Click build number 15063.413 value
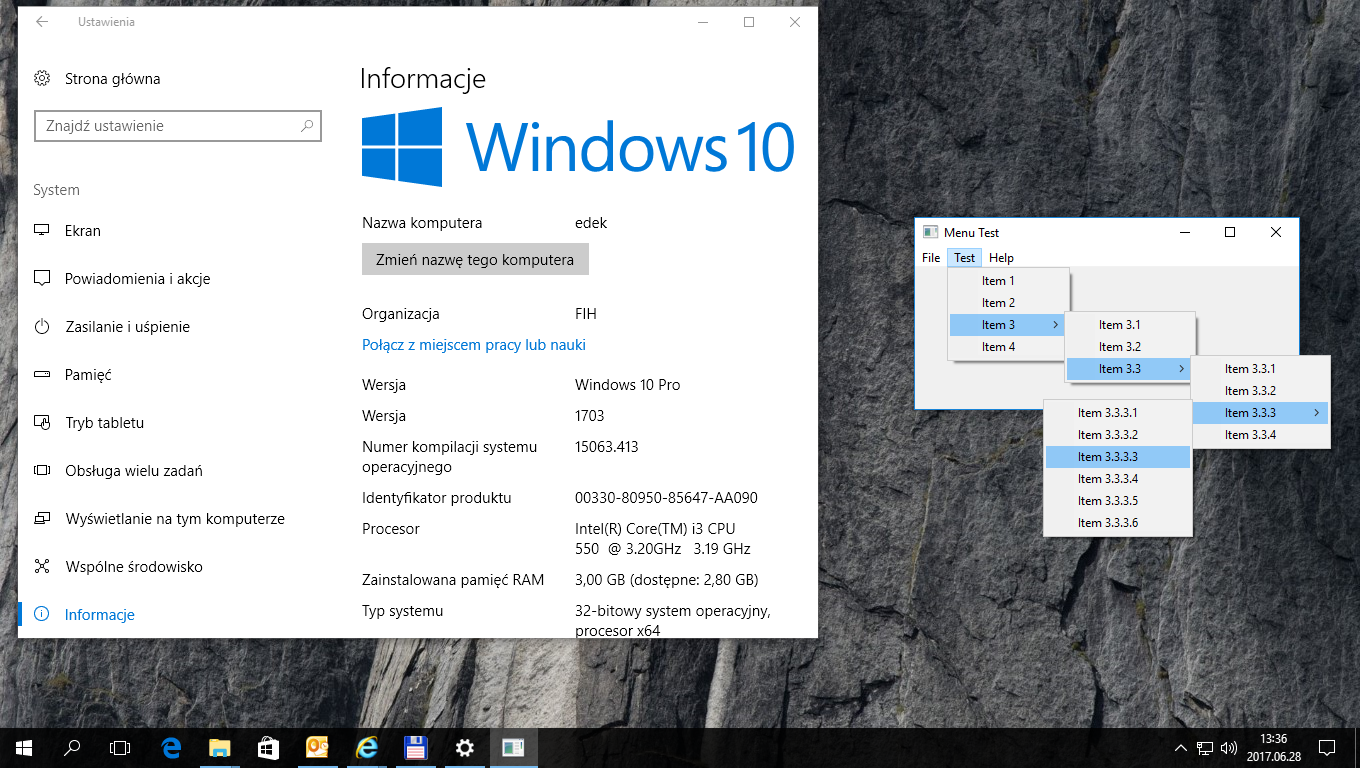 point(606,447)
